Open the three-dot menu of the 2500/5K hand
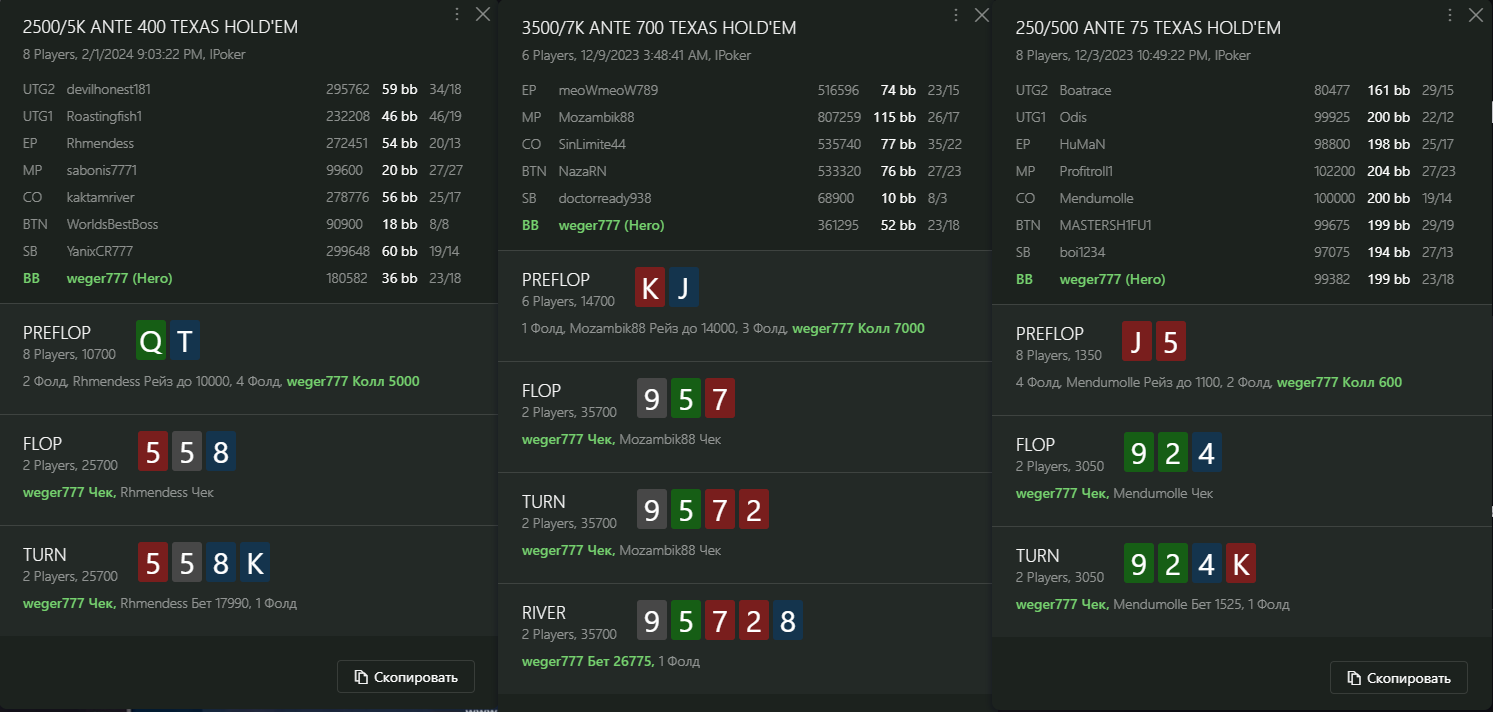Viewport: 1493px width, 712px height. pos(457,14)
